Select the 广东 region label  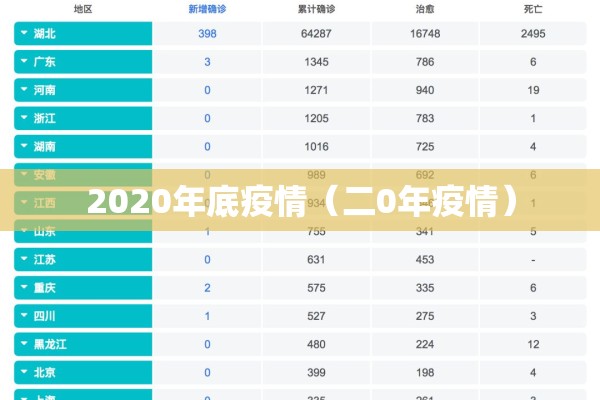click(x=45, y=62)
